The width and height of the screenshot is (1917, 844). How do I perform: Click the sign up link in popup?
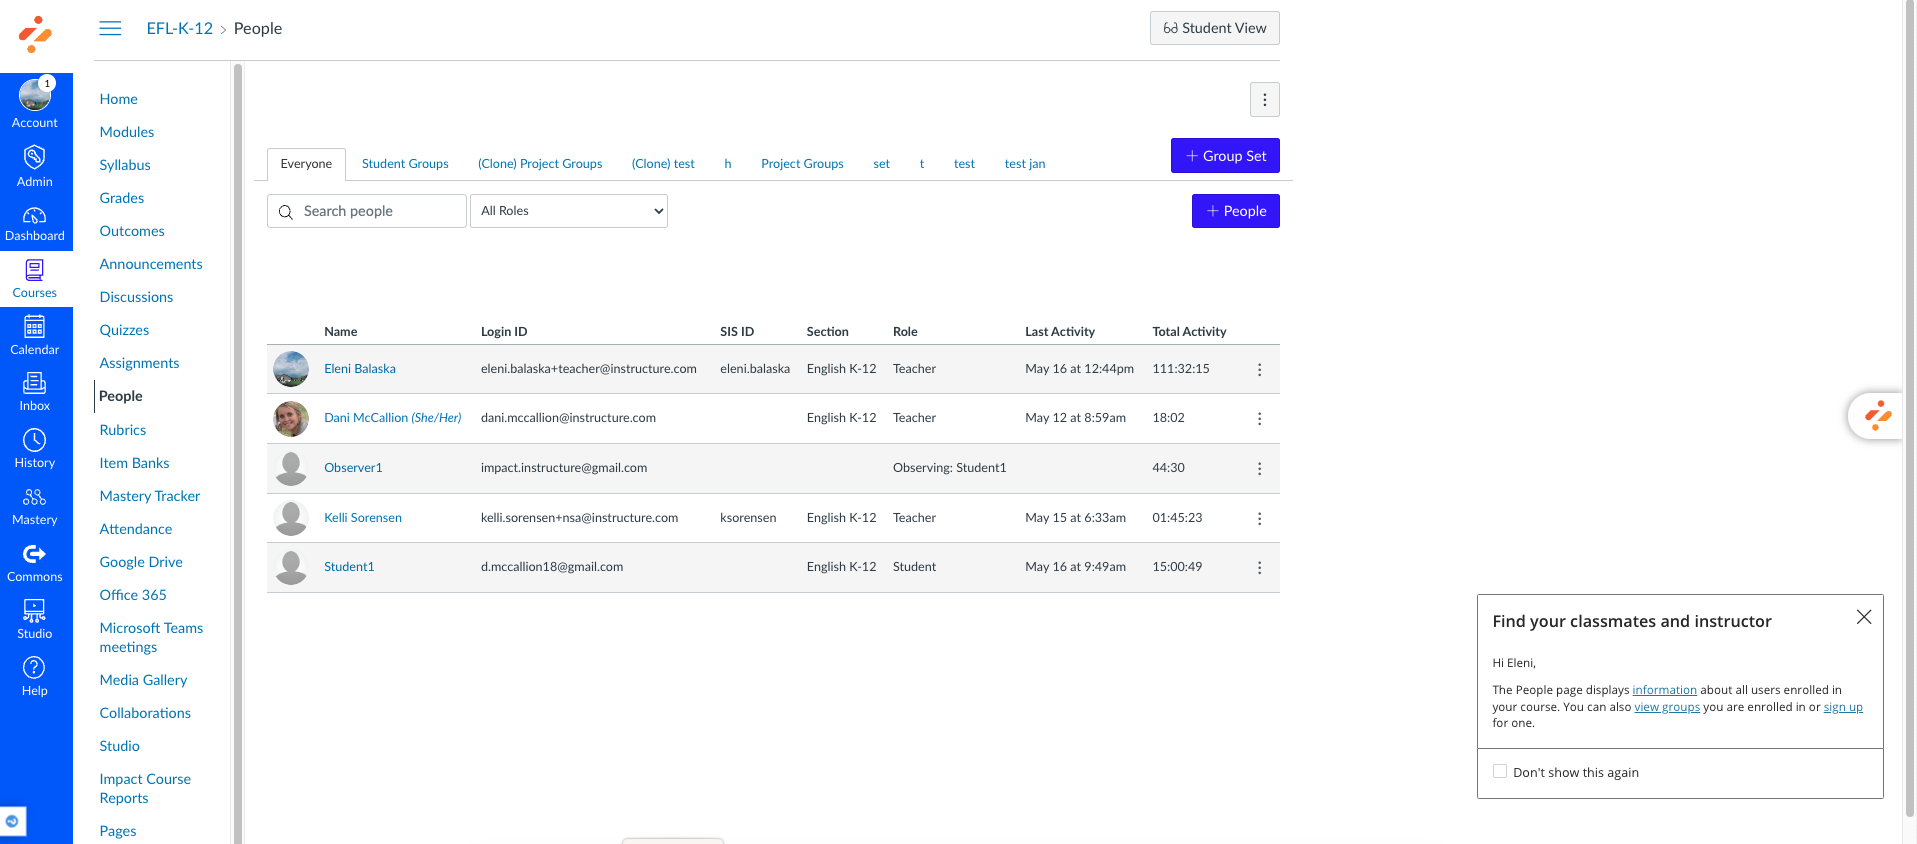[x=1843, y=707]
